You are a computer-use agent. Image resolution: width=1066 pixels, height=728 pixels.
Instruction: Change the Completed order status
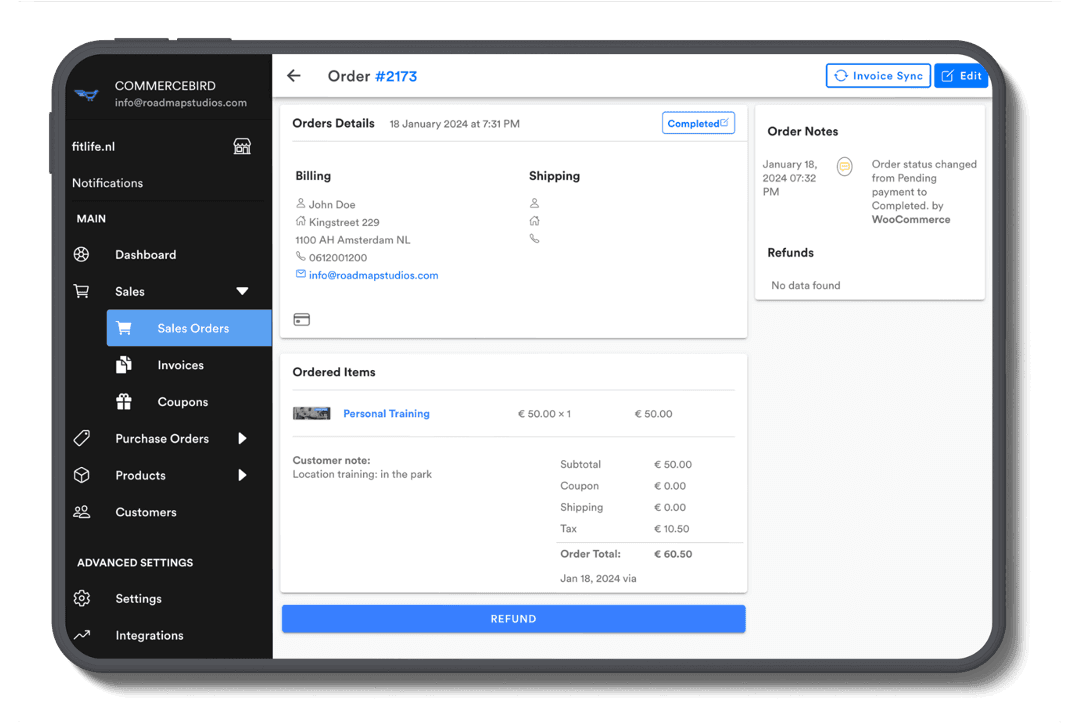698,123
